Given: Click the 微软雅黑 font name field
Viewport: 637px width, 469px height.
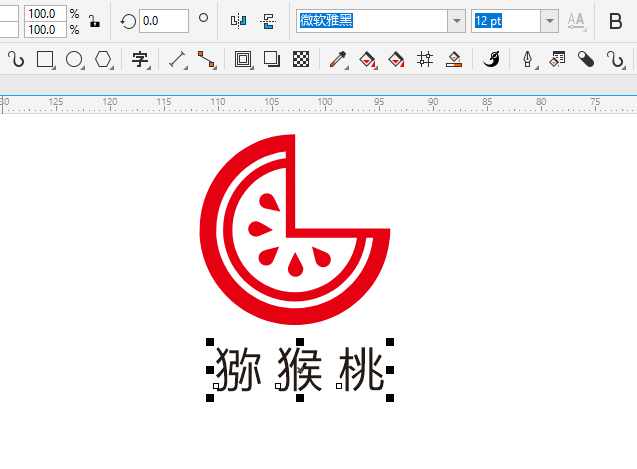Looking at the screenshot, I should tap(372, 21).
